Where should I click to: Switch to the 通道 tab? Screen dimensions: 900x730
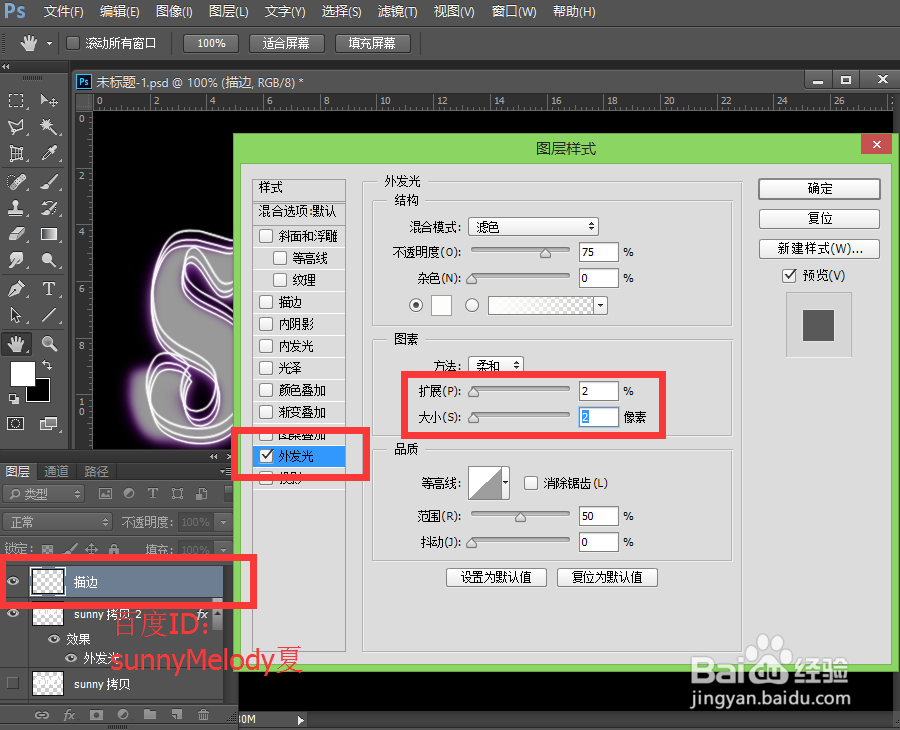coord(55,470)
